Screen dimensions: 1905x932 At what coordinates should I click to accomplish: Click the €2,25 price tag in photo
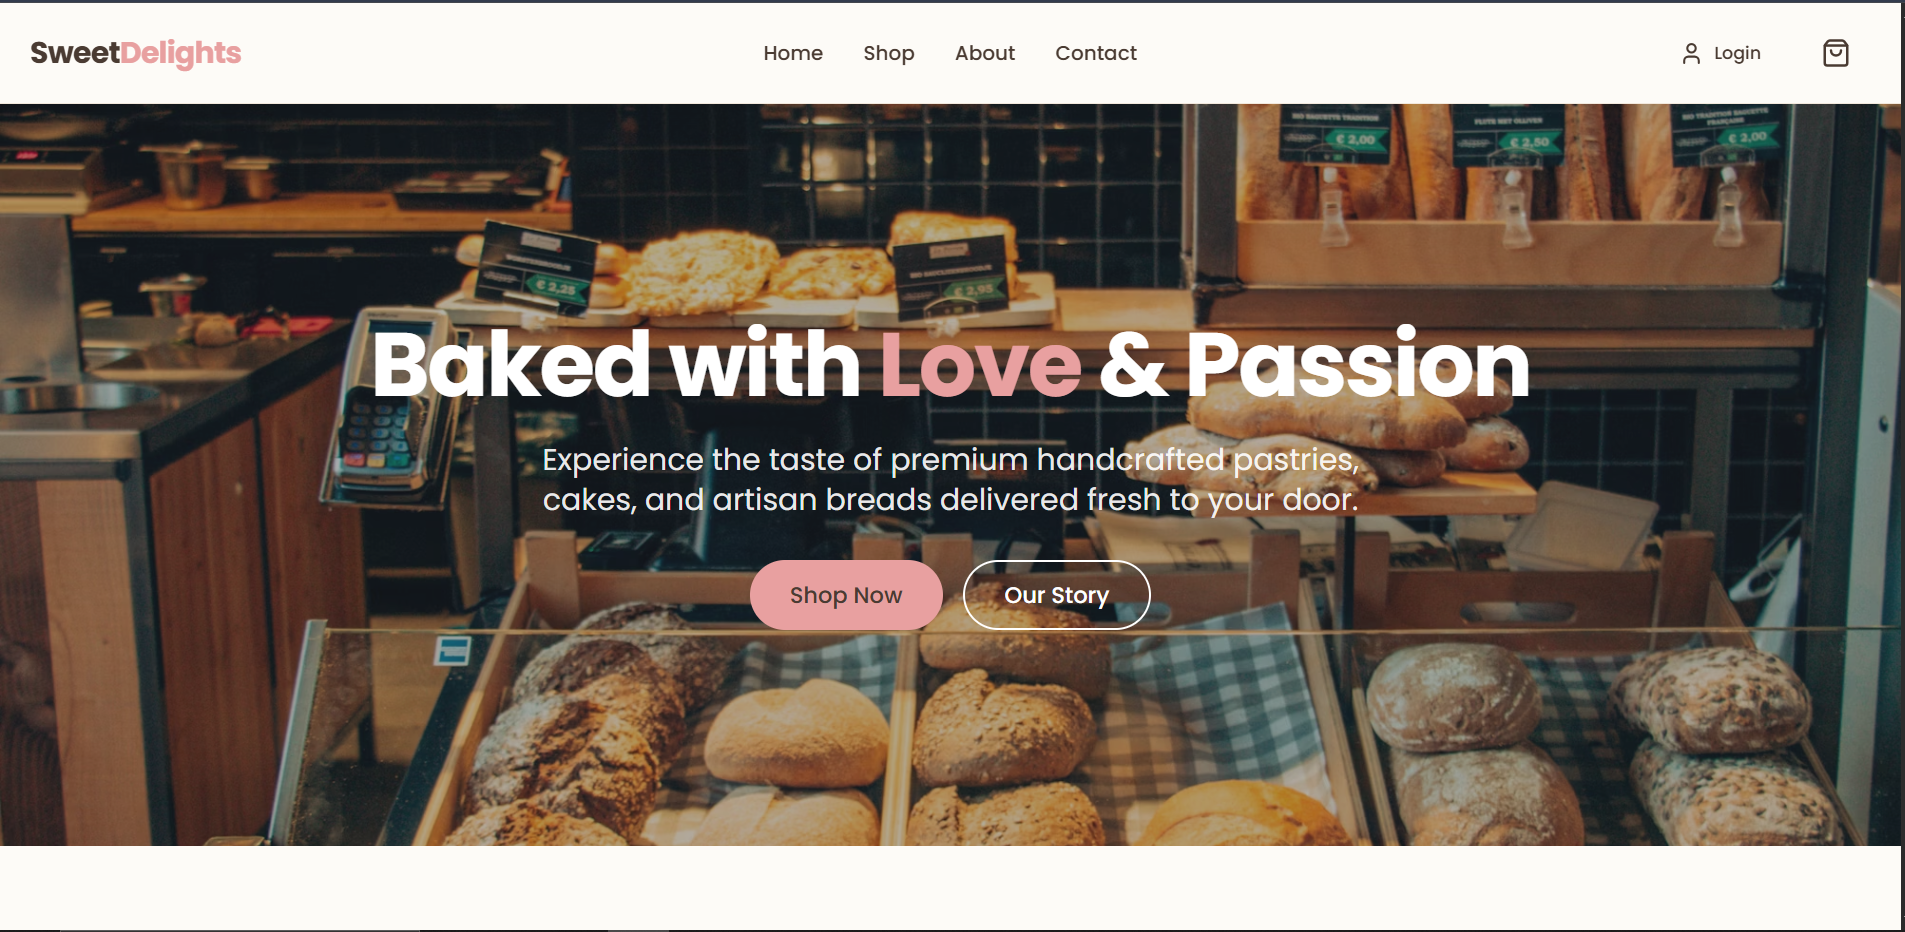556,287
